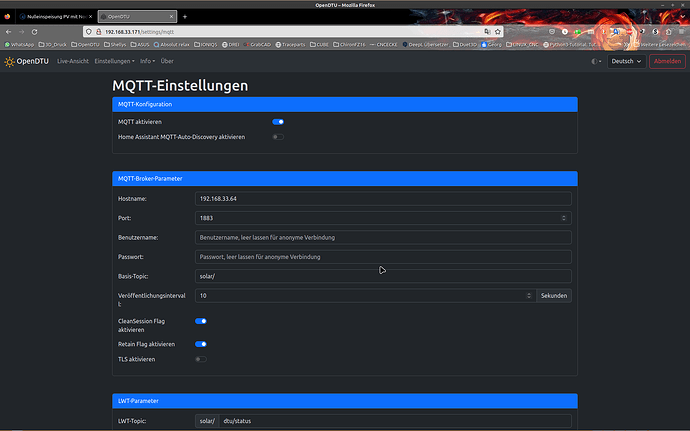Open the CUBE bookmark folder
The height and width of the screenshot is (431, 690).
(319, 44)
